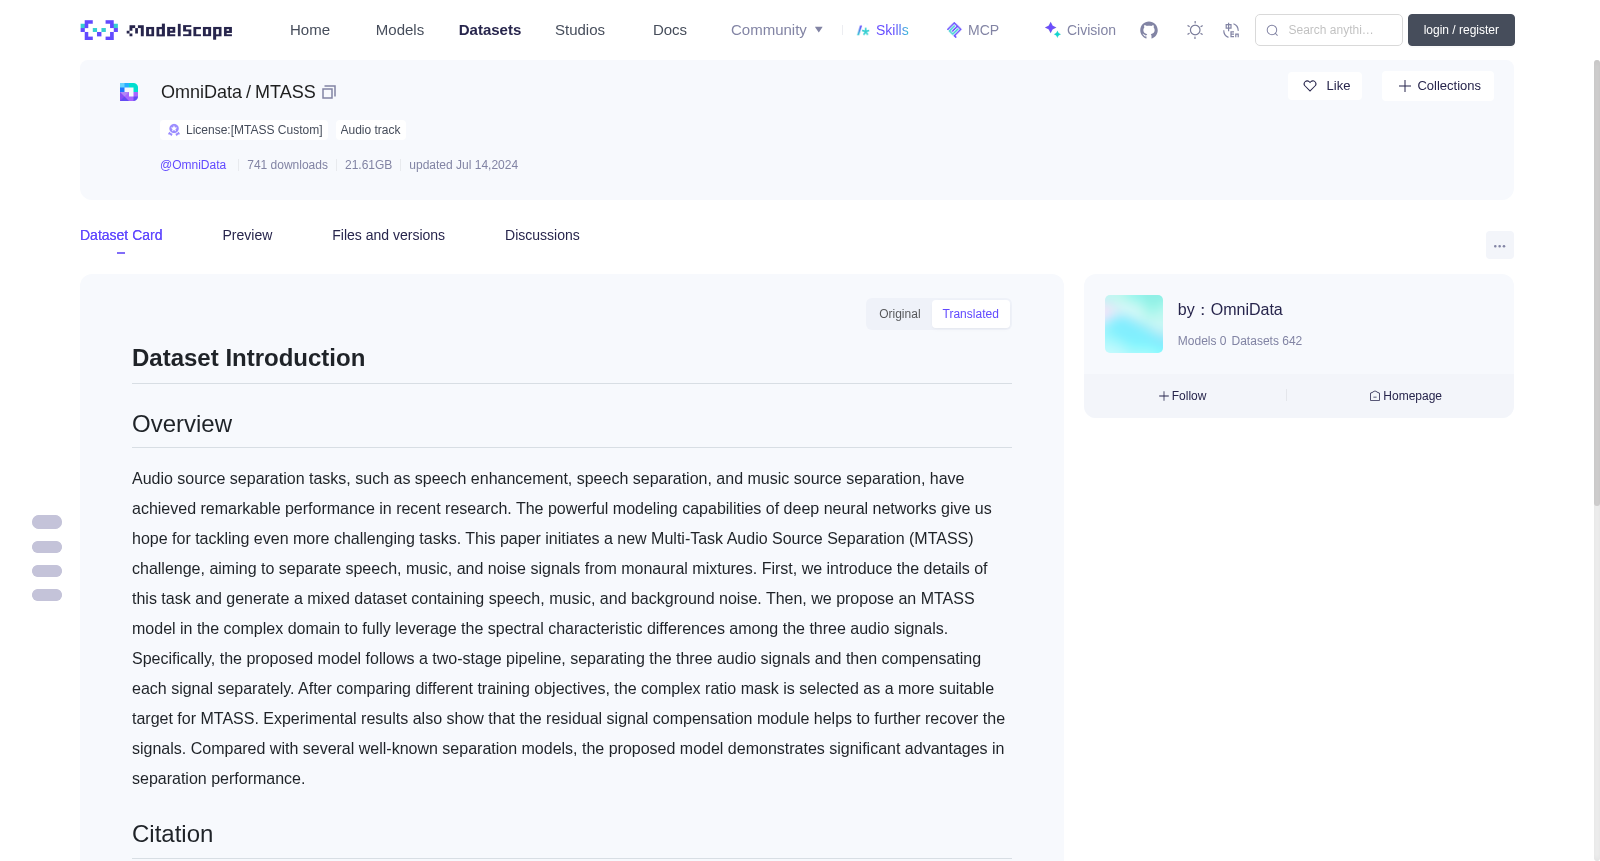
Task: Open the @OmniData profile link
Action: point(193,165)
